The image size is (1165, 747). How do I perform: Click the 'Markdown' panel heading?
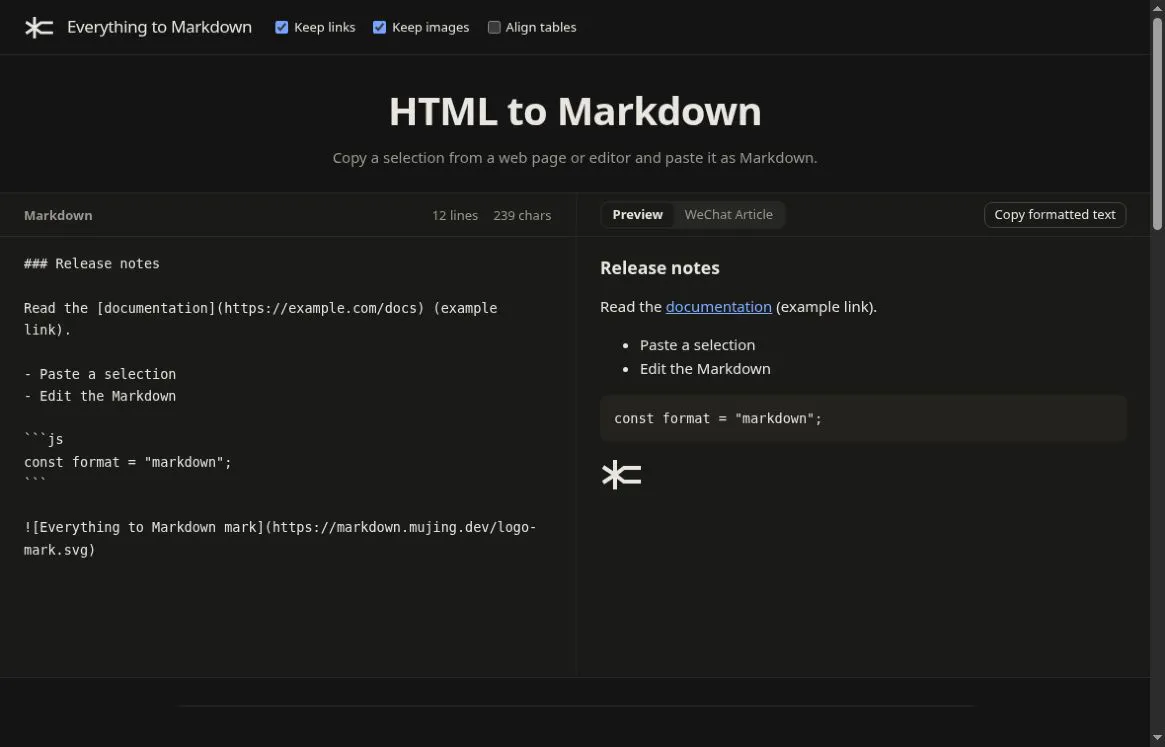tap(58, 216)
